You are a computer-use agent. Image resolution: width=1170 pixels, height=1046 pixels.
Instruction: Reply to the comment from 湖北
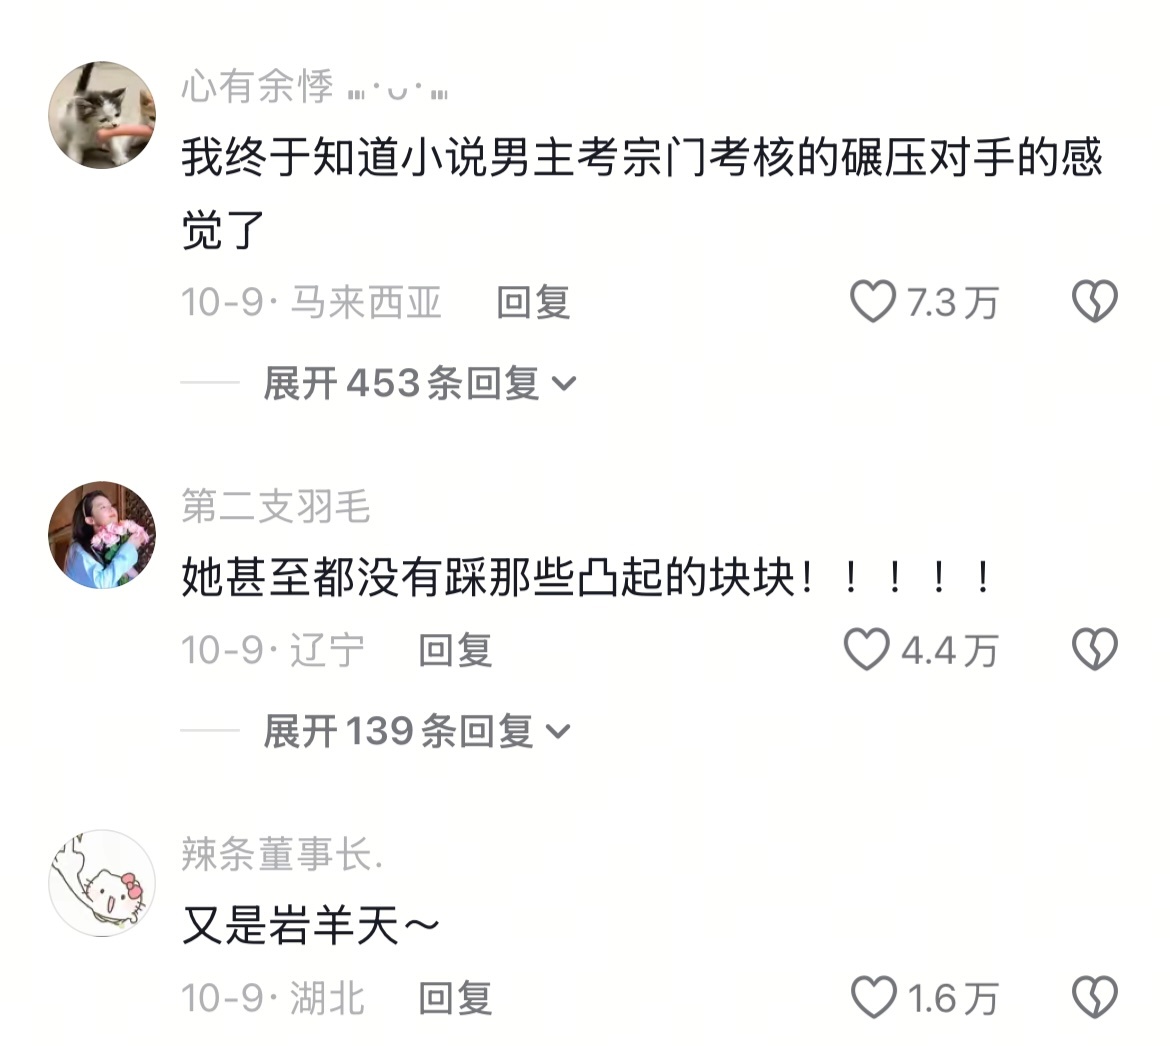[454, 998]
